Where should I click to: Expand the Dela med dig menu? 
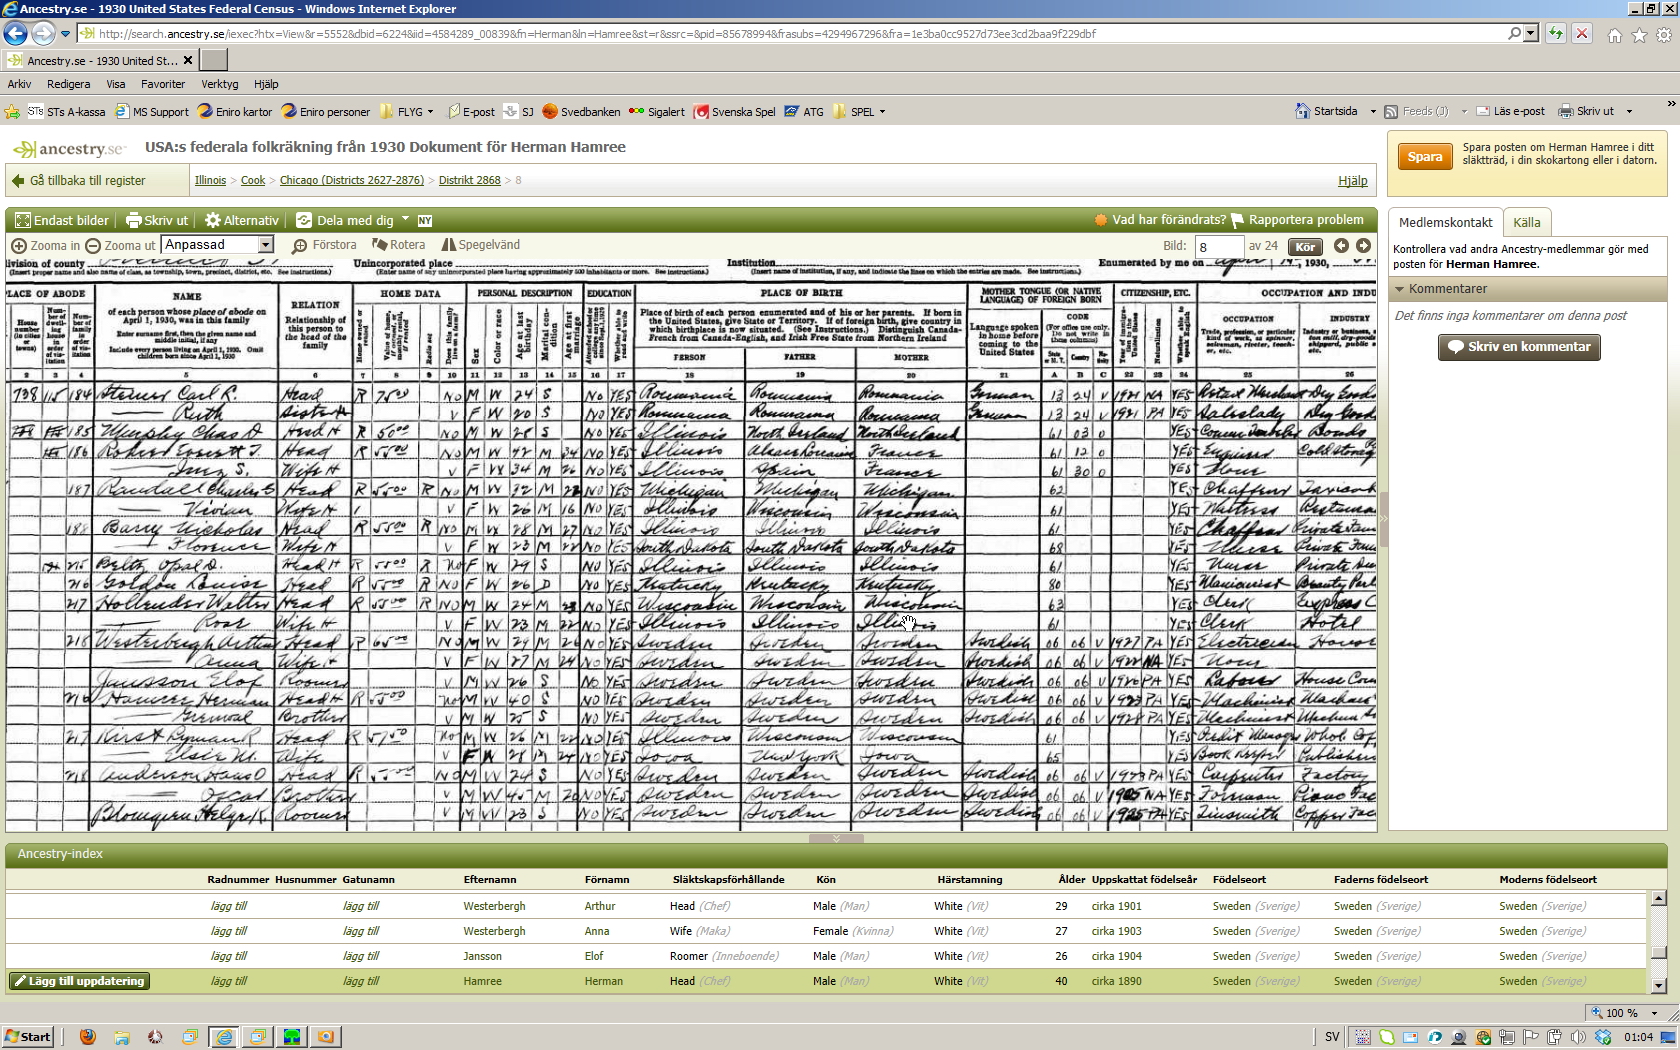[x=405, y=220]
